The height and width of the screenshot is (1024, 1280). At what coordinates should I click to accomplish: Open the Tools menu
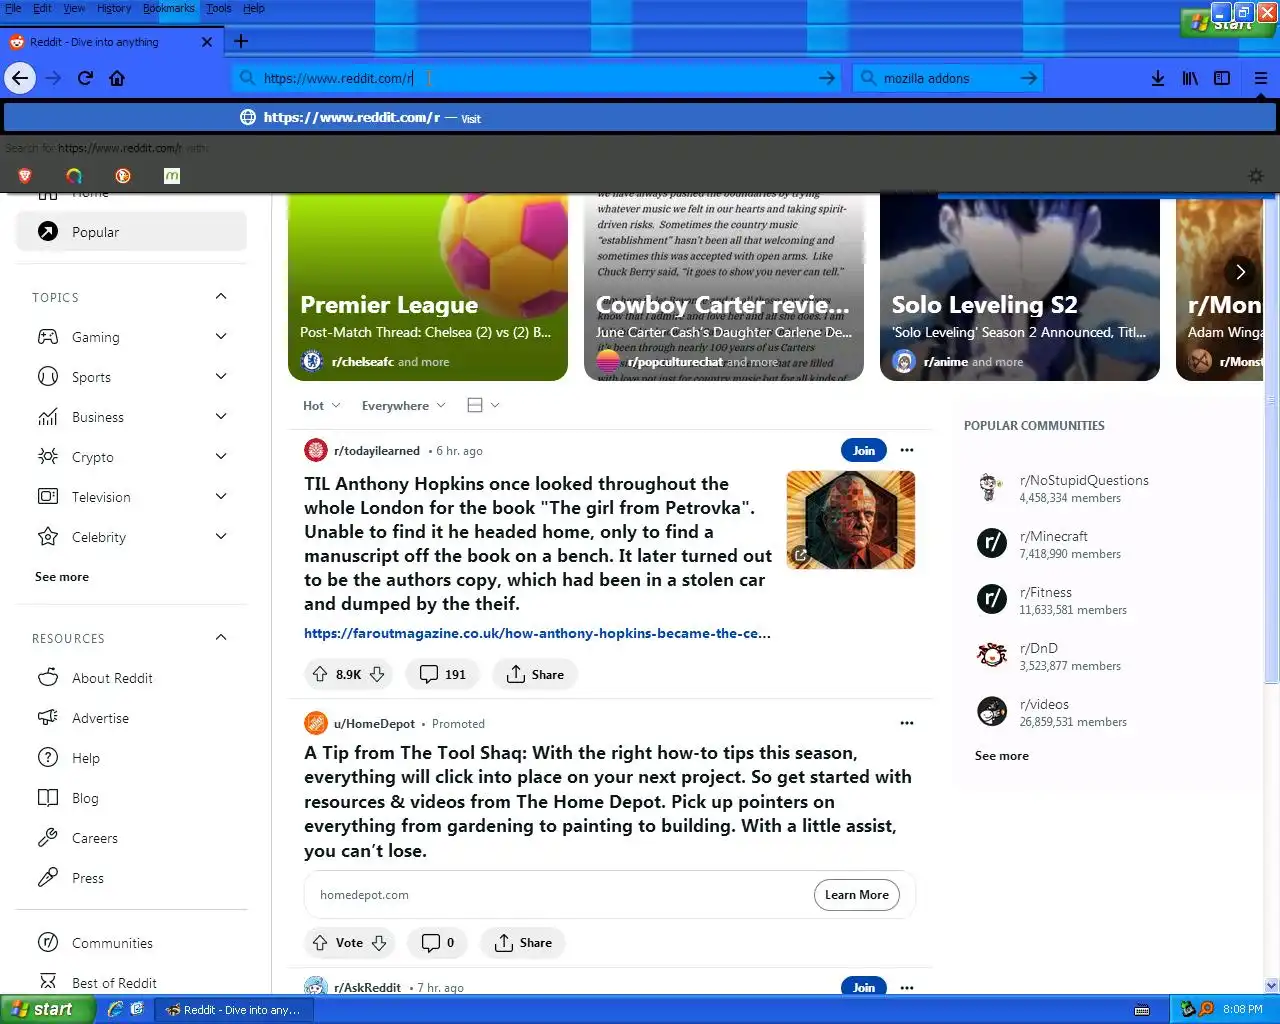tap(219, 8)
